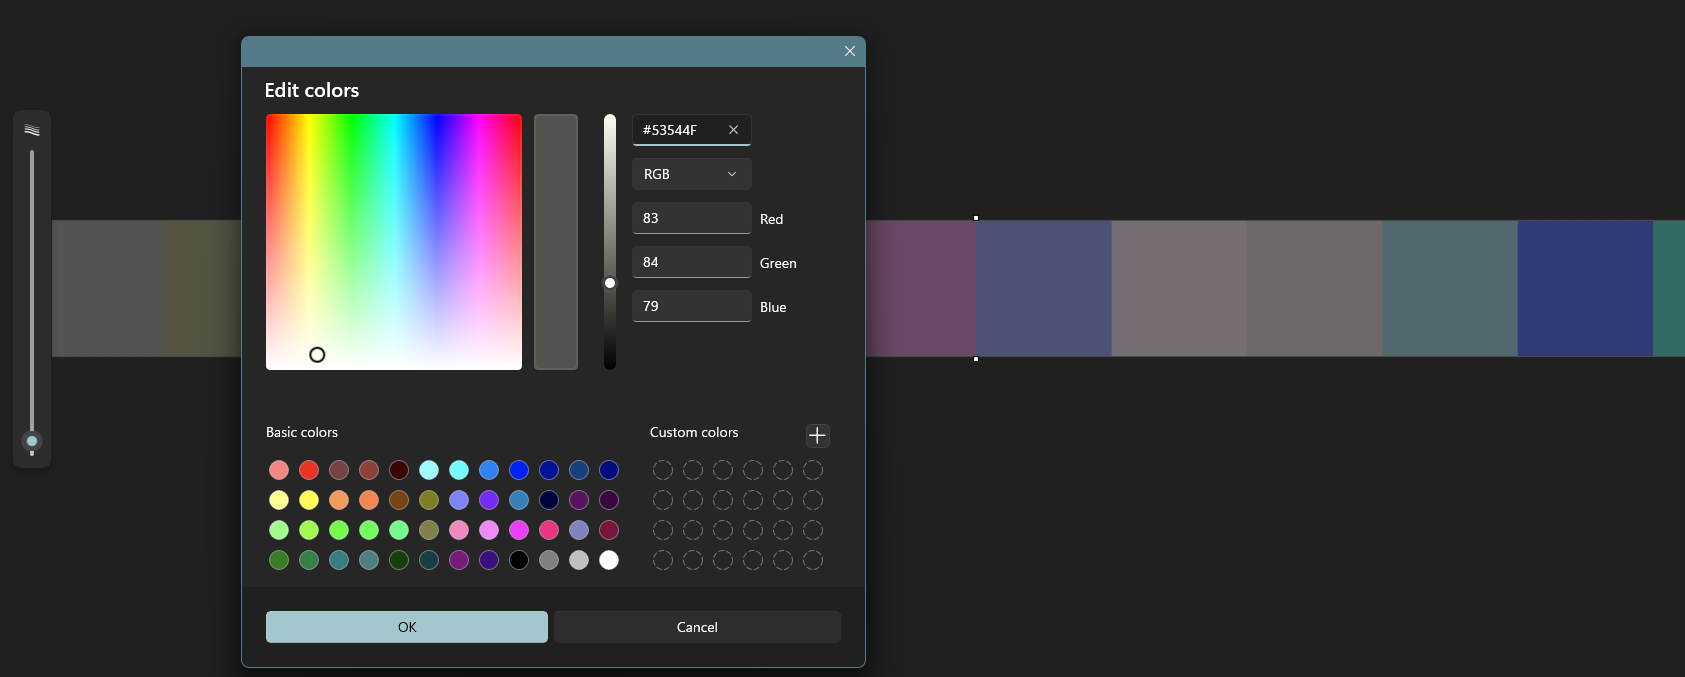Click the olive block left of dialog
Image resolution: width=1685 pixels, height=677 pixels.
[x=203, y=288]
